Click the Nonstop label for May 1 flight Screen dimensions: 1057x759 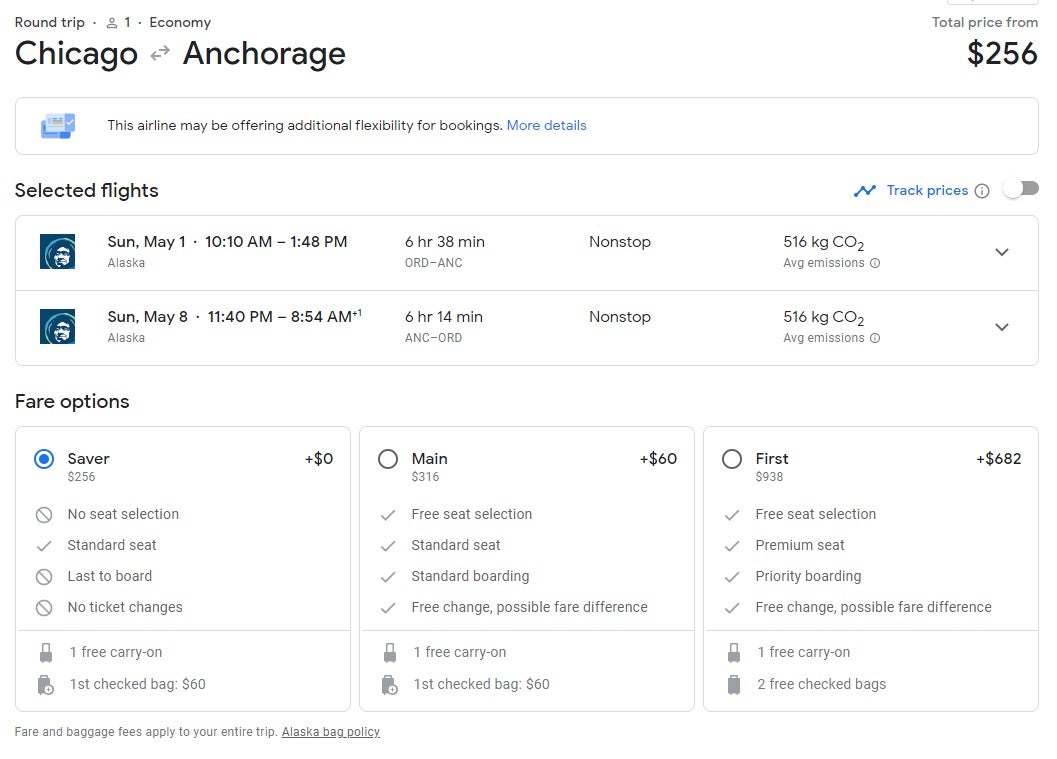click(620, 242)
